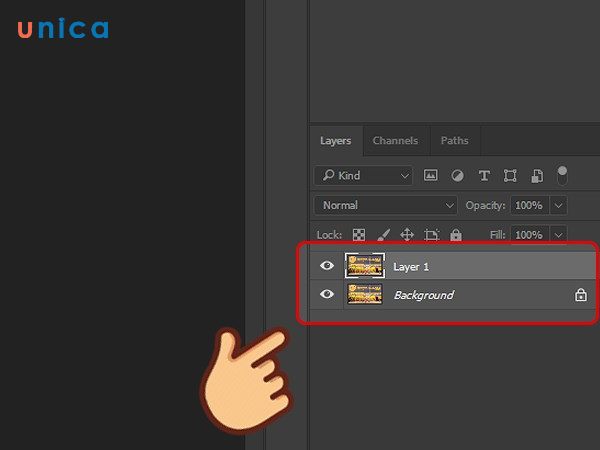Open the Kind filter dropdown
The width and height of the screenshot is (600, 450).
pyautogui.click(x=363, y=176)
